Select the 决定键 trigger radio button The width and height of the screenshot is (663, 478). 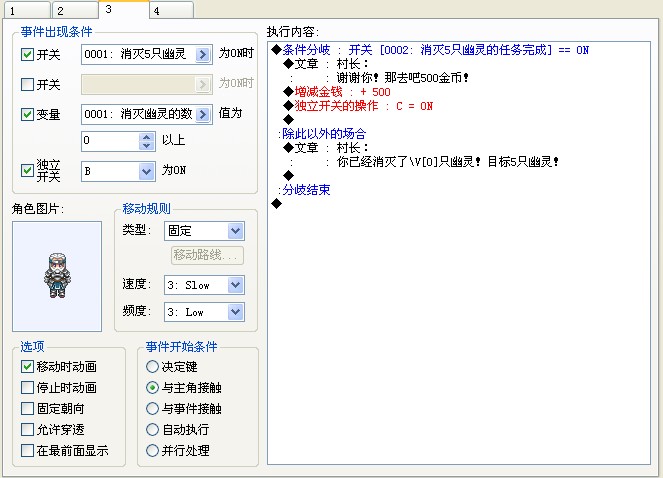click(x=152, y=366)
